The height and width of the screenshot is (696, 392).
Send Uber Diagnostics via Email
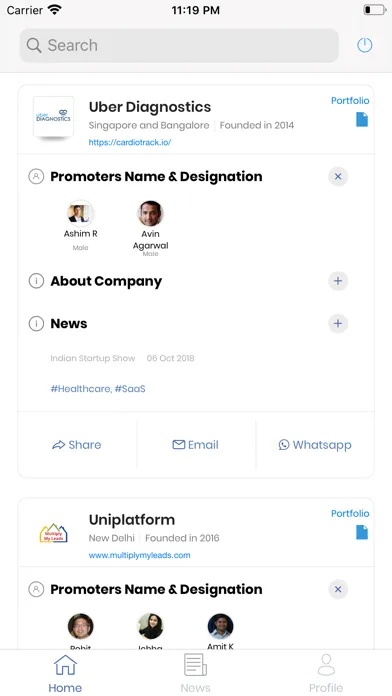coord(195,445)
